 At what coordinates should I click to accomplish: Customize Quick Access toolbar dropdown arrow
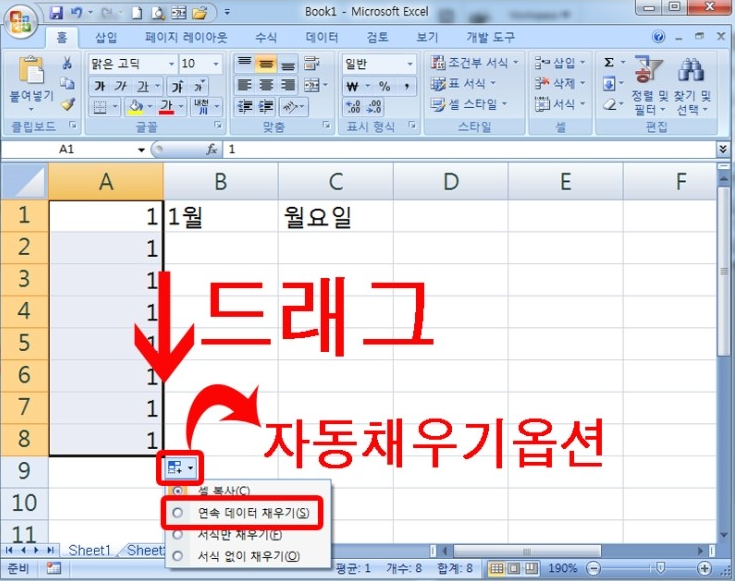(227, 12)
